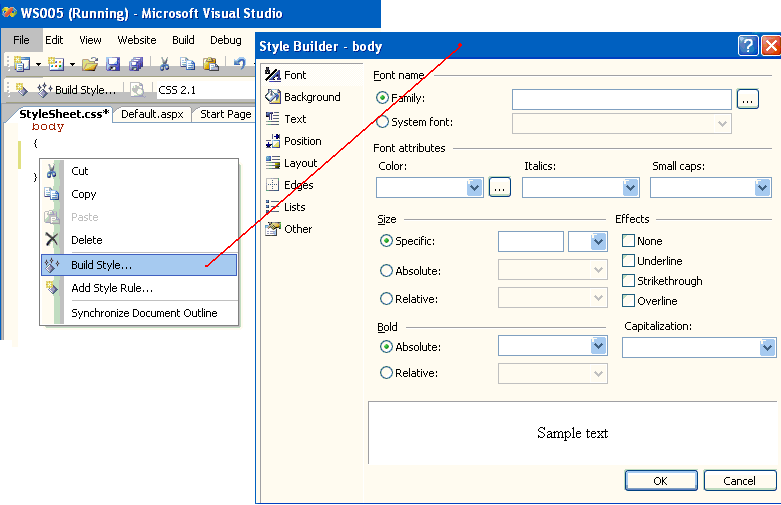The height and width of the screenshot is (505, 781).
Task: Open the Small caps dropdown
Action: tap(762, 187)
